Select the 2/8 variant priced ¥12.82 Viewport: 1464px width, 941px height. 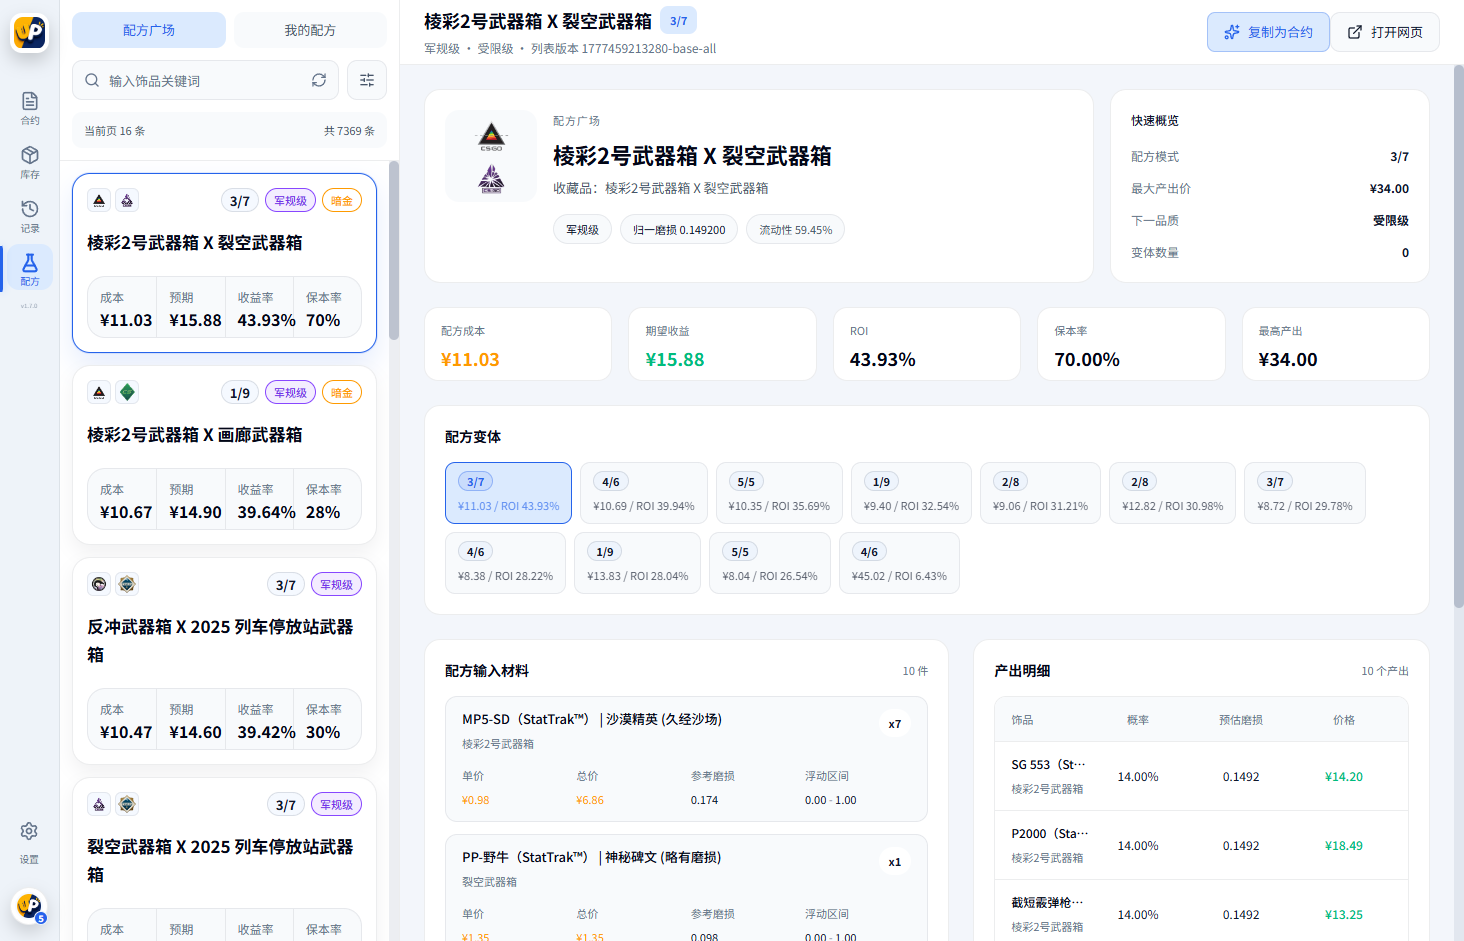(x=1172, y=493)
